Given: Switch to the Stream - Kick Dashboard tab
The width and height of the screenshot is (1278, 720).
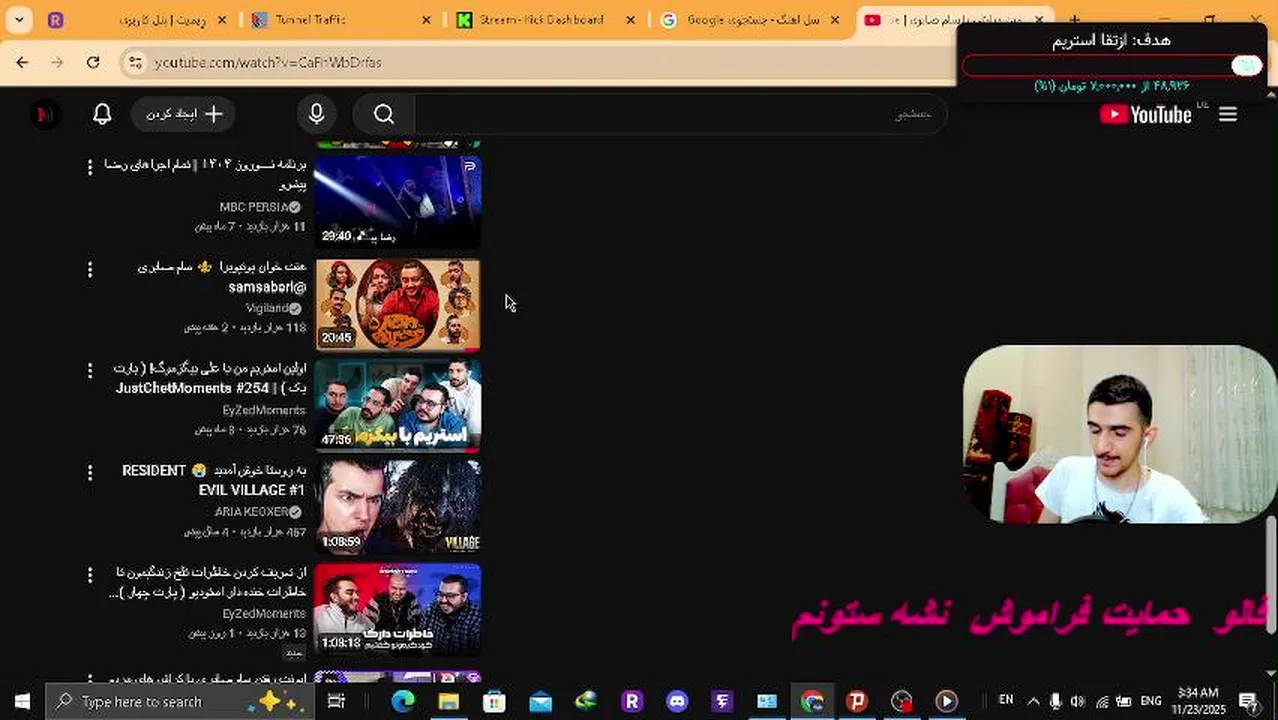Looking at the screenshot, I should click(542, 20).
